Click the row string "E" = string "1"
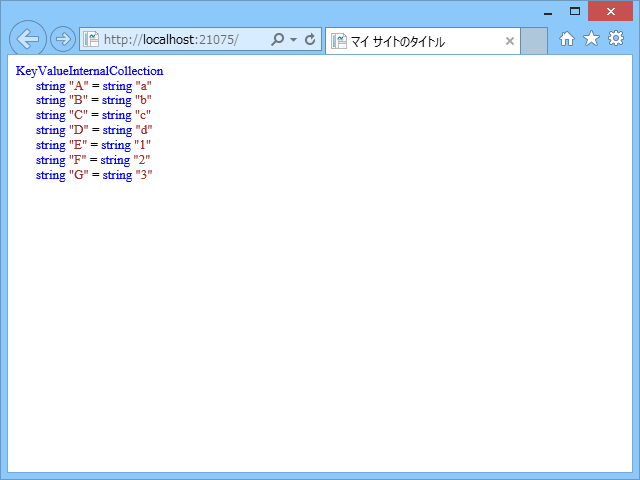This screenshot has width=640, height=480. pos(93,145)
